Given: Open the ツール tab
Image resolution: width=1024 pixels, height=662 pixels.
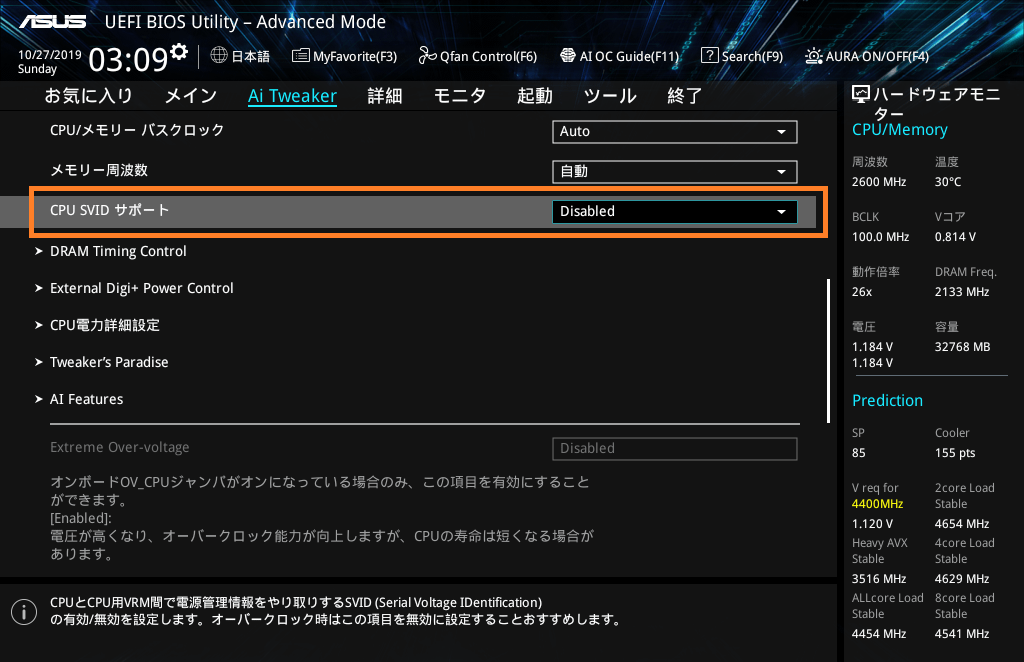Looking at the screenshot, I should tap(610, 96).
